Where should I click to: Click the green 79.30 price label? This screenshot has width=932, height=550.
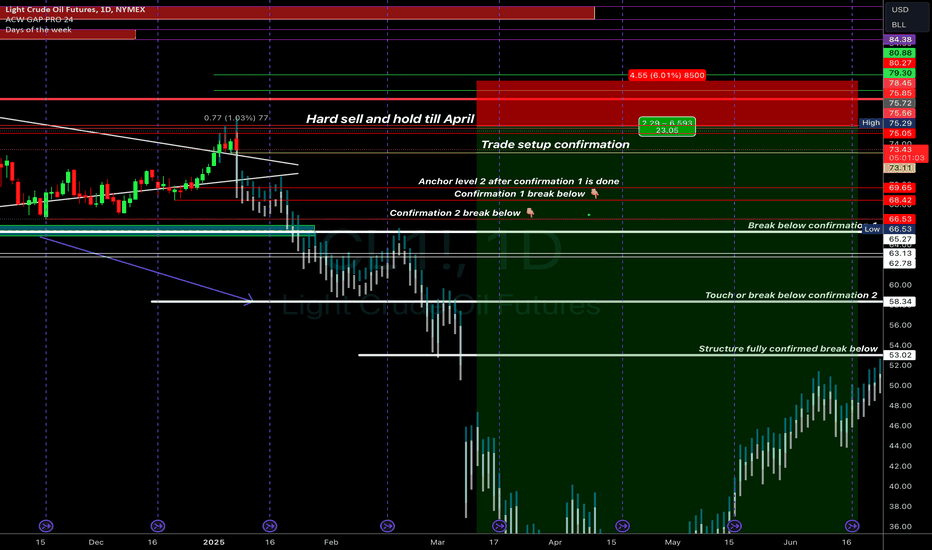(900, 73)
